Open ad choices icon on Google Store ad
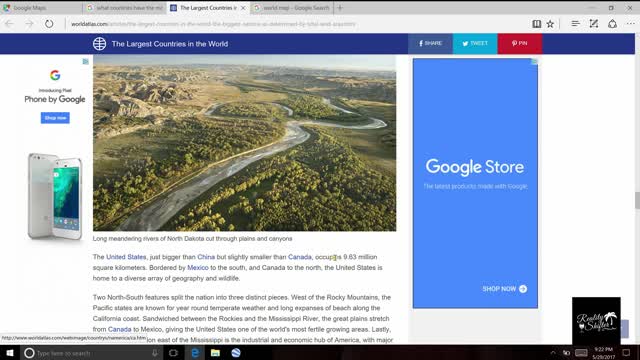 [534, 61]
